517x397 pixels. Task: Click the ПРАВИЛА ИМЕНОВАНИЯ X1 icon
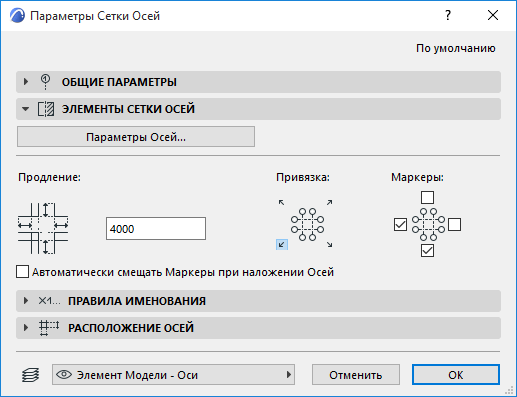49,301
